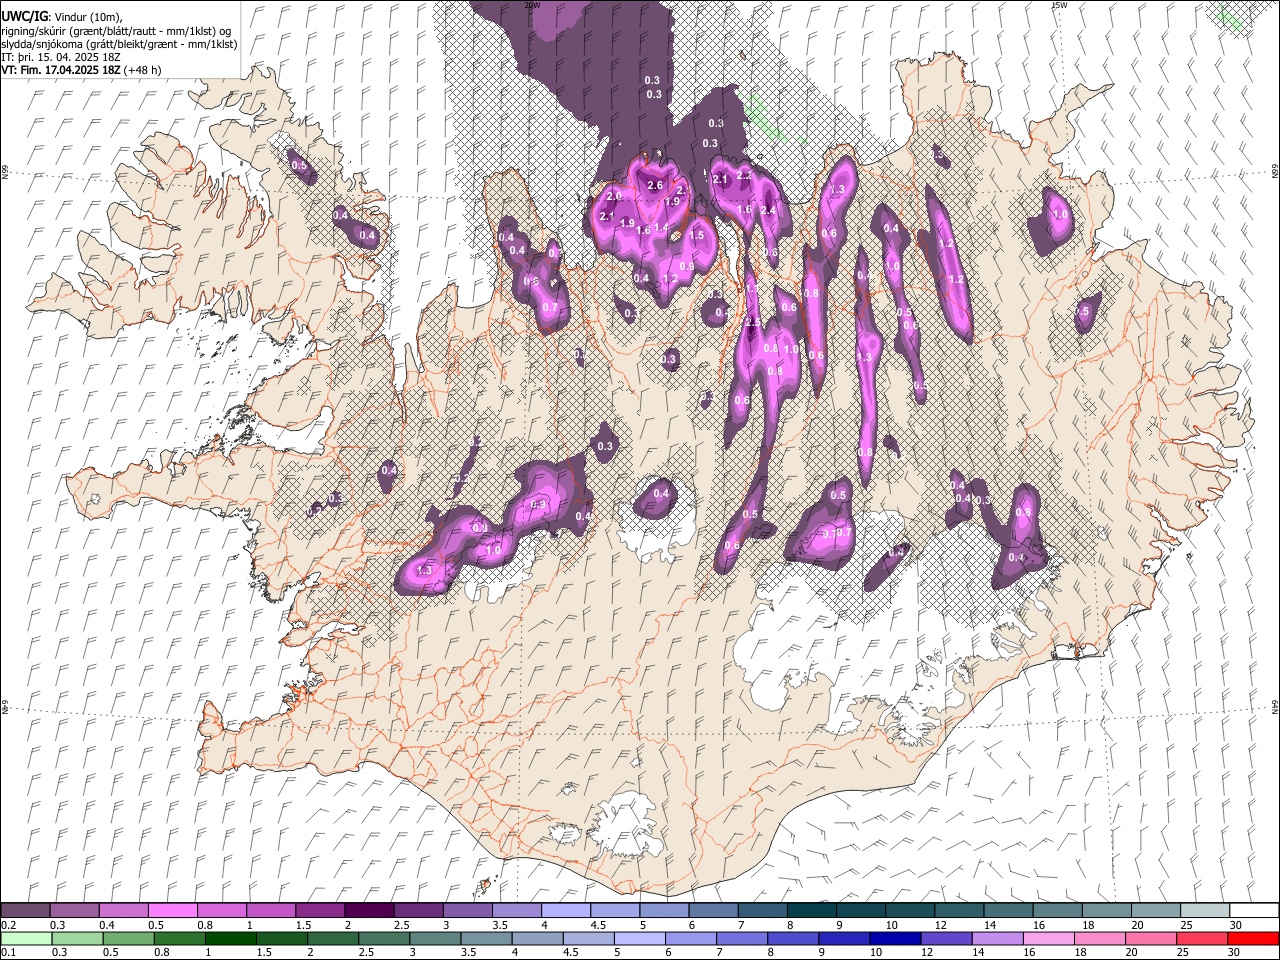The height and width of the screenshot is (960, 1280).
Task: Select the dark teal 8–9 snow legend swatch
Action: [x=811, y=911]
